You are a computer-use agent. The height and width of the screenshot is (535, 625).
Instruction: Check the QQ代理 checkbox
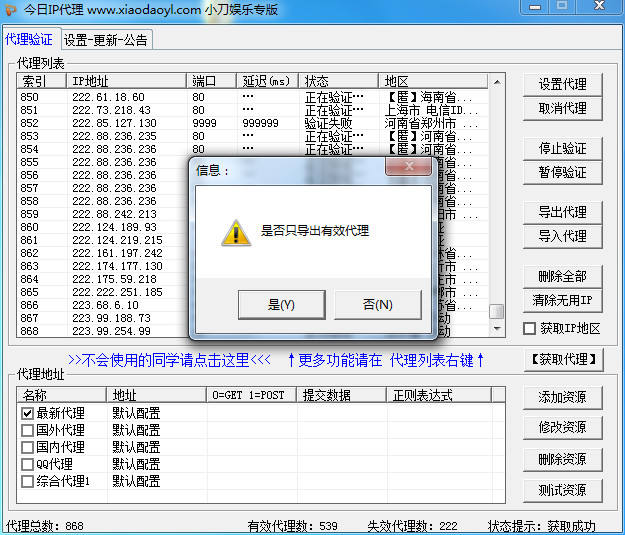28,464
